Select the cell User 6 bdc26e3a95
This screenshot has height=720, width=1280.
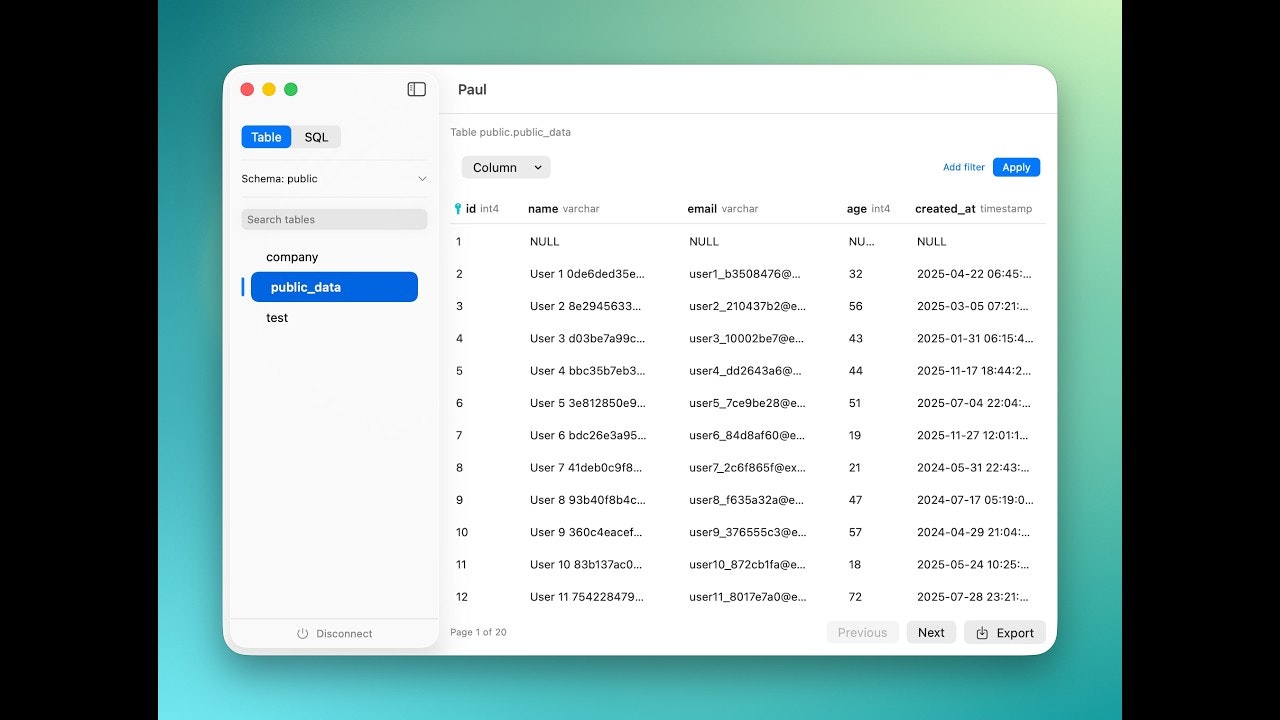[x=588, y=435]
